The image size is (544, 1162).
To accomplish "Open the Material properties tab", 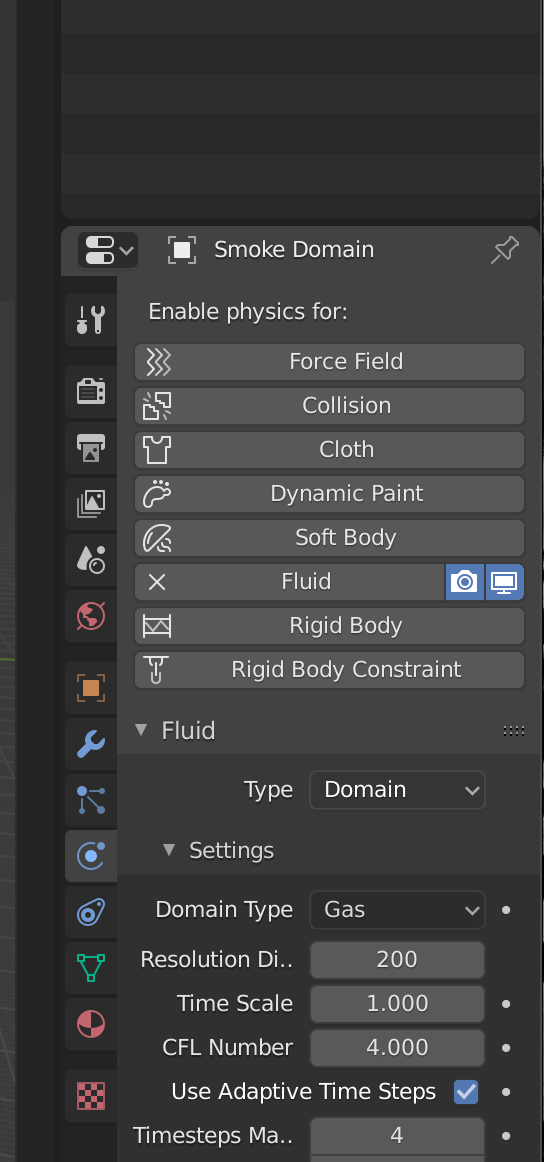I will tap(91, 1024).
